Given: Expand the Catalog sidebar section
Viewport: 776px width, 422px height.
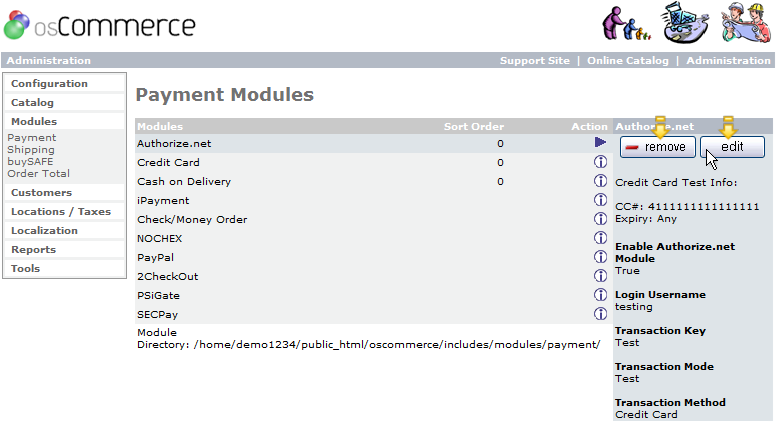Looking at the screenshot, I should tap(32, 103).
